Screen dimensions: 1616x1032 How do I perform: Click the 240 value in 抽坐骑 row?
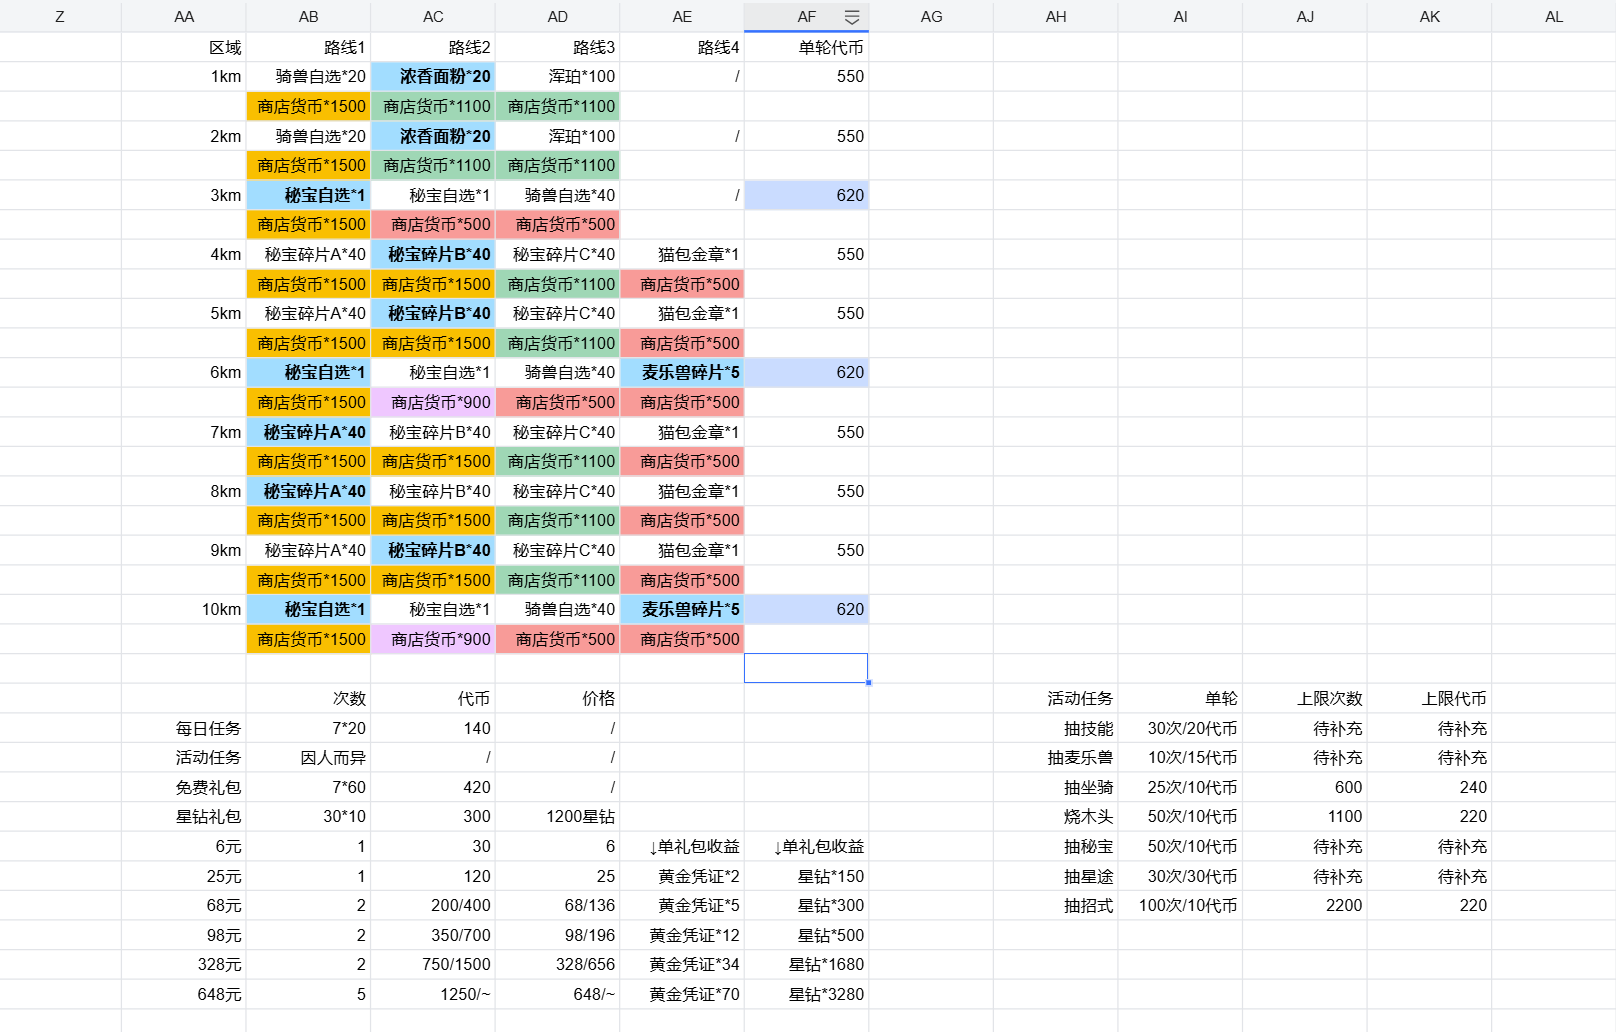coord(1429,787)
